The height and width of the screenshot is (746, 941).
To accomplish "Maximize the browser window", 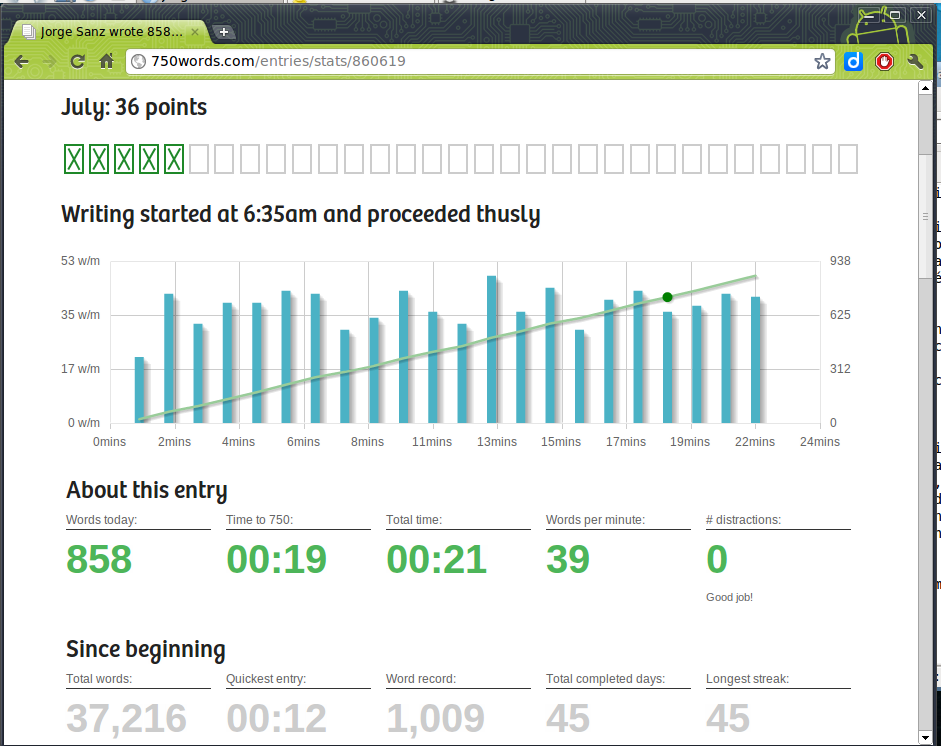I will pos(896,15).
